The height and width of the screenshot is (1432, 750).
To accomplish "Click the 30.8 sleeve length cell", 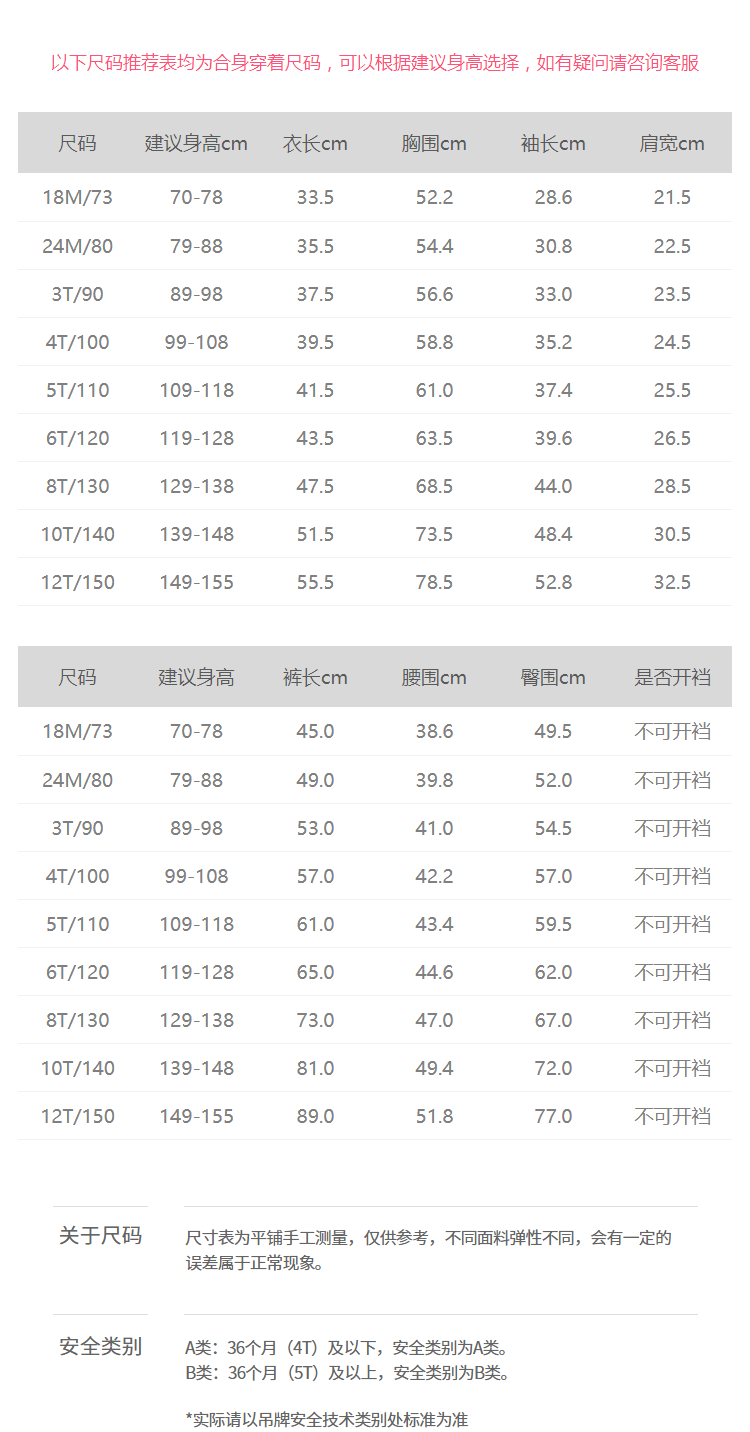I will coord(553,246).
